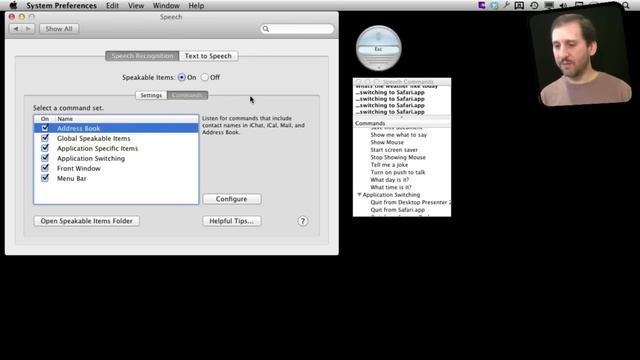The height and width of the screenshot is (360, 640).
Task: Click 'Start screen saver' command
Action: click(x=394, y=150)
